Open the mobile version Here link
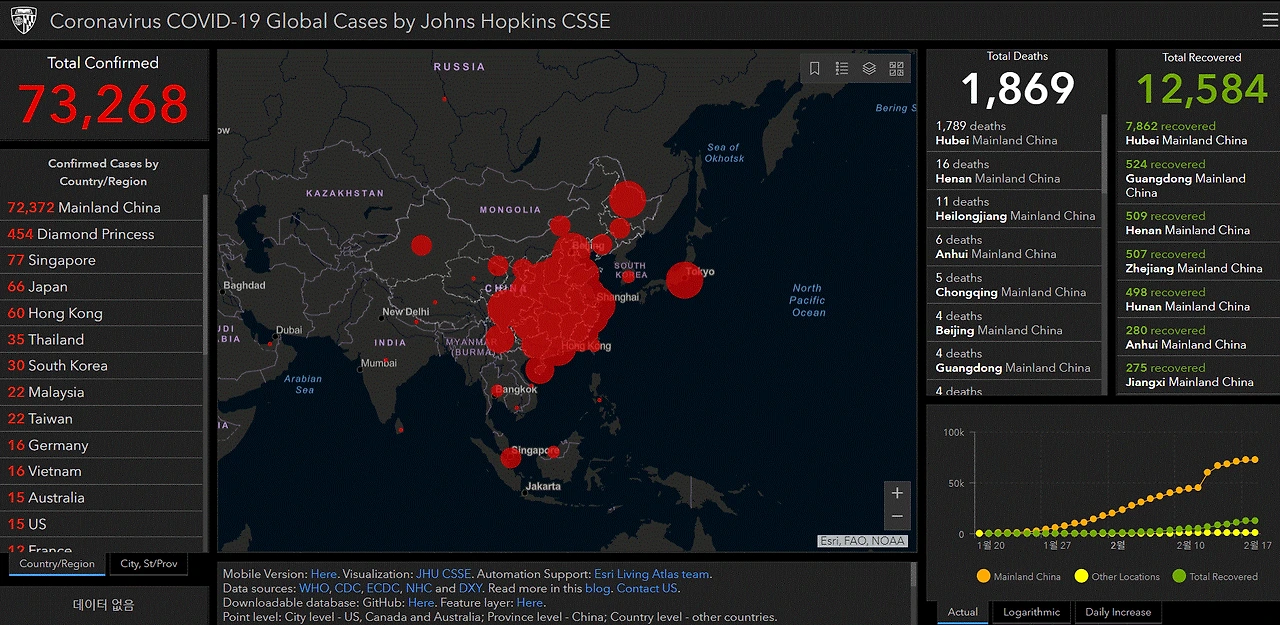 [324, 575]
